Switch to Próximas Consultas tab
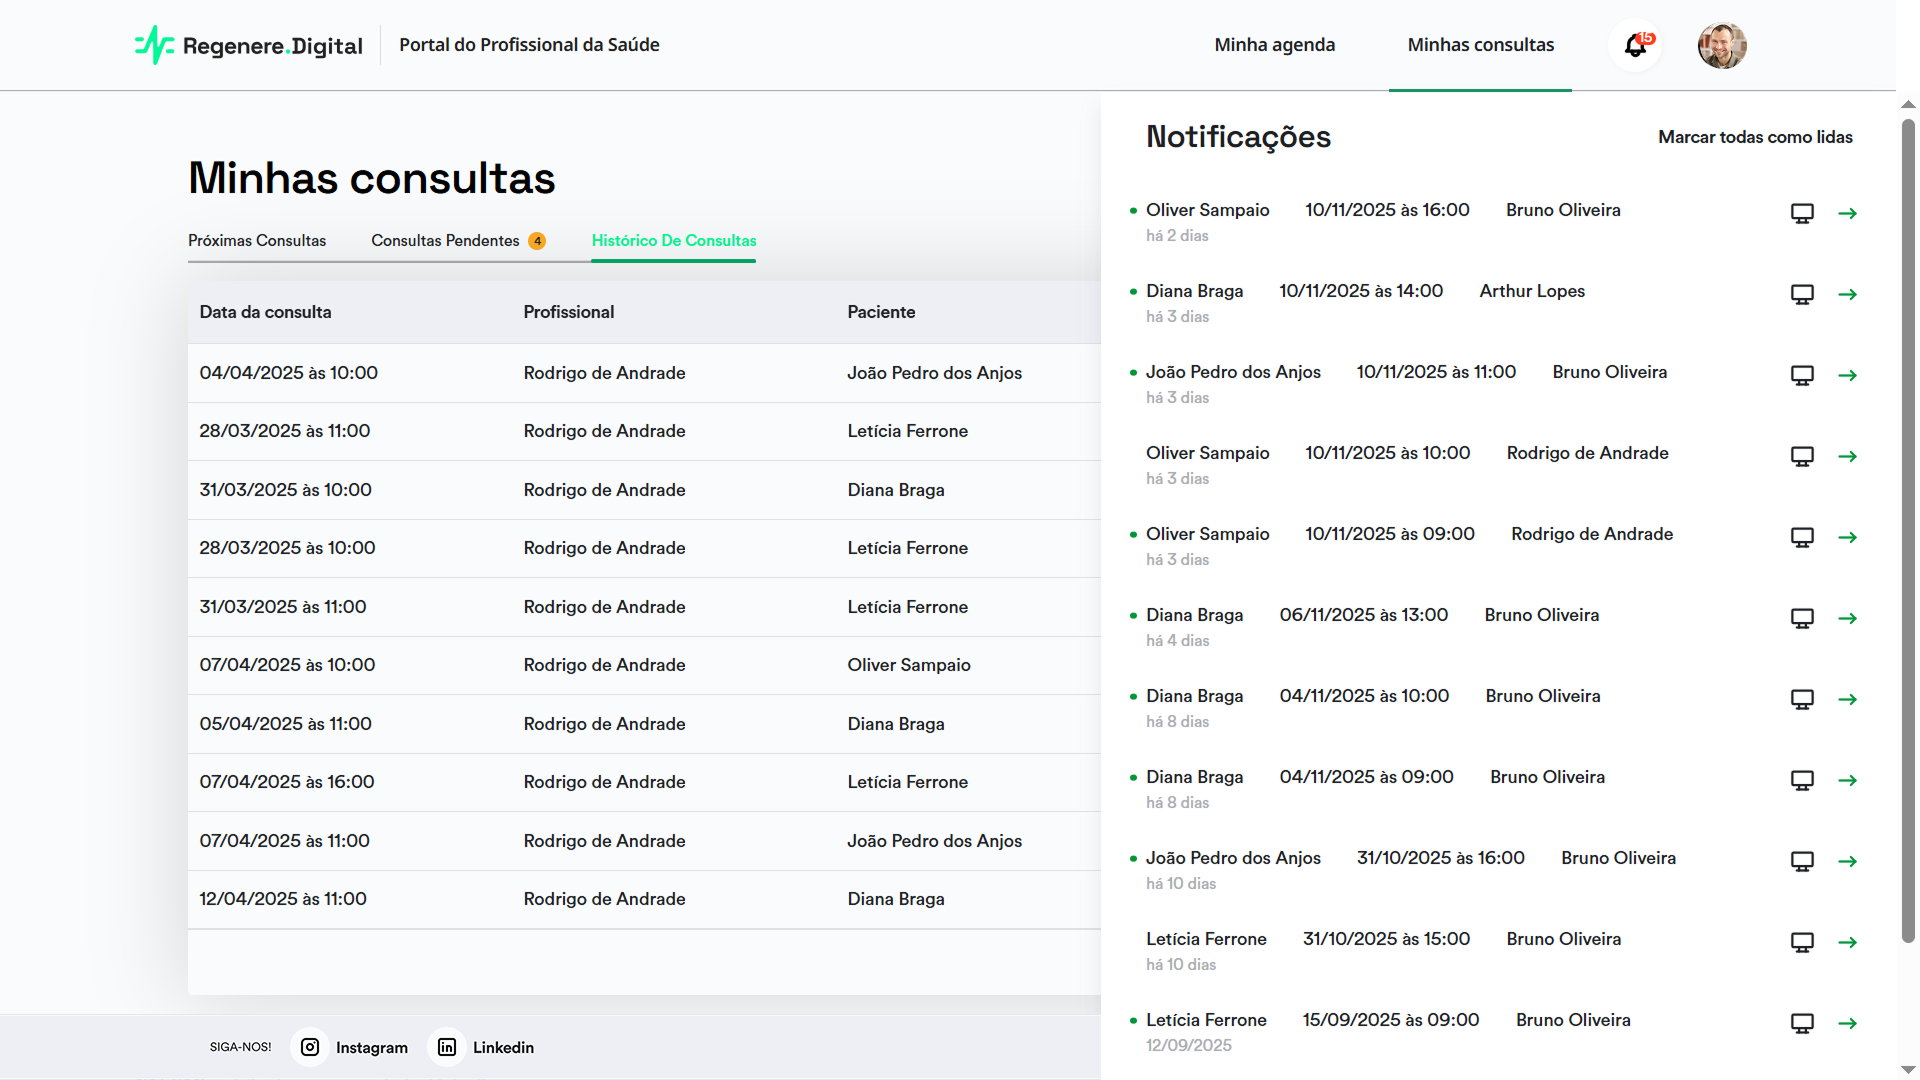Viewport: 1920px width, 1080px height. (x=257, y=240)
